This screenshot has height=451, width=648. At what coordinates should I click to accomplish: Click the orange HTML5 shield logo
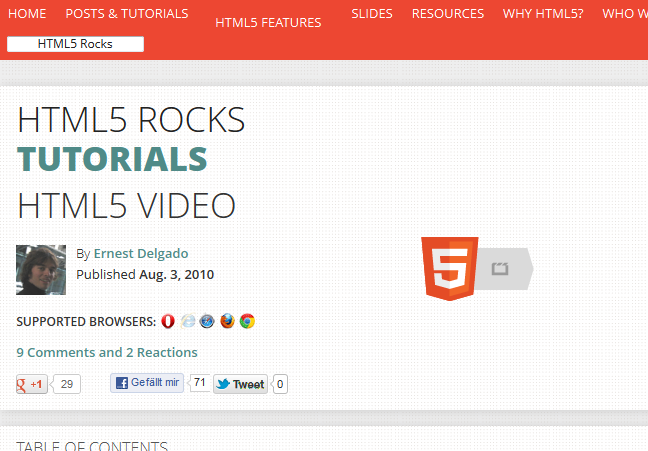point(450,269)
